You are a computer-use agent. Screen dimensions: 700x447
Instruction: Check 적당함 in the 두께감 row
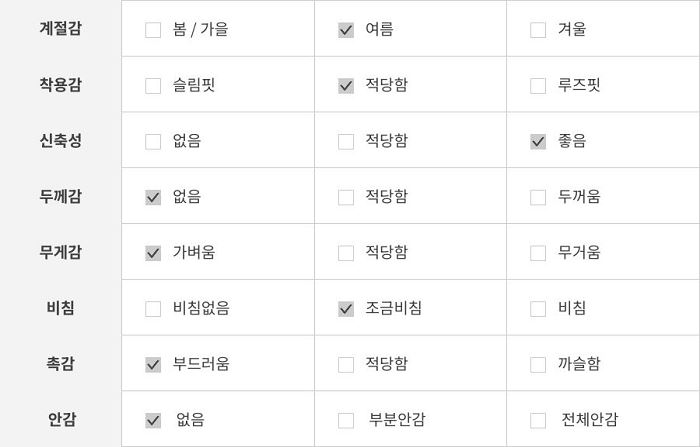pyautogui.click(x=346, y=197)
